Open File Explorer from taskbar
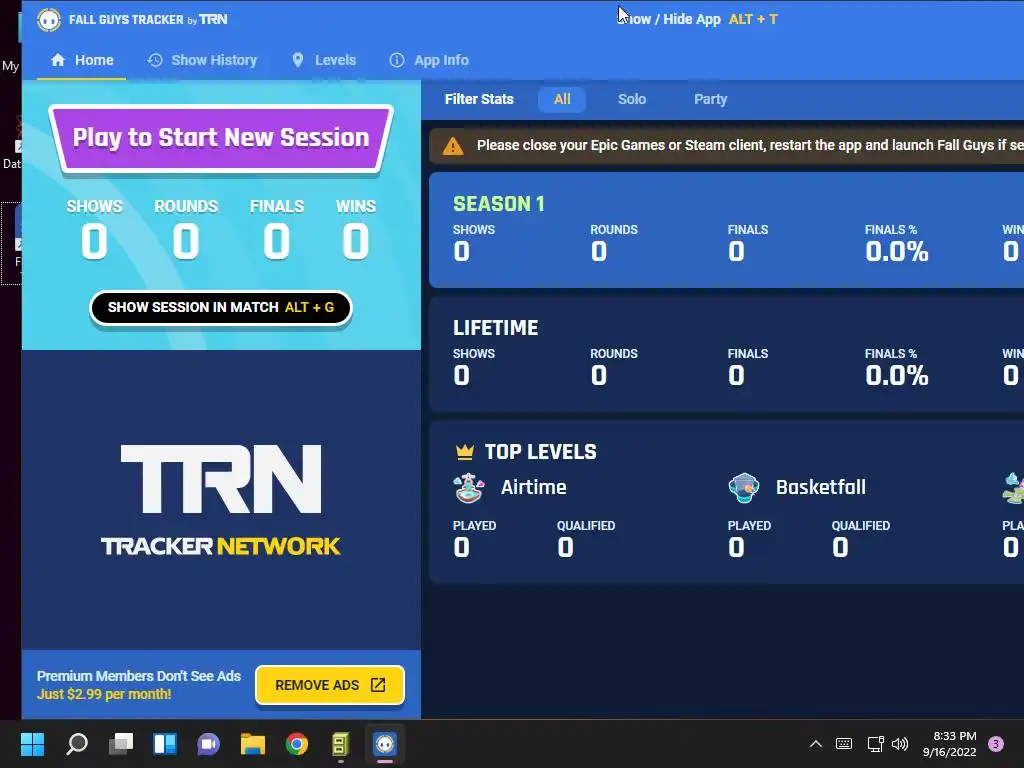The height and width of the screenshot is (768, 1024). pyautogui.click(x=253, y=744)
